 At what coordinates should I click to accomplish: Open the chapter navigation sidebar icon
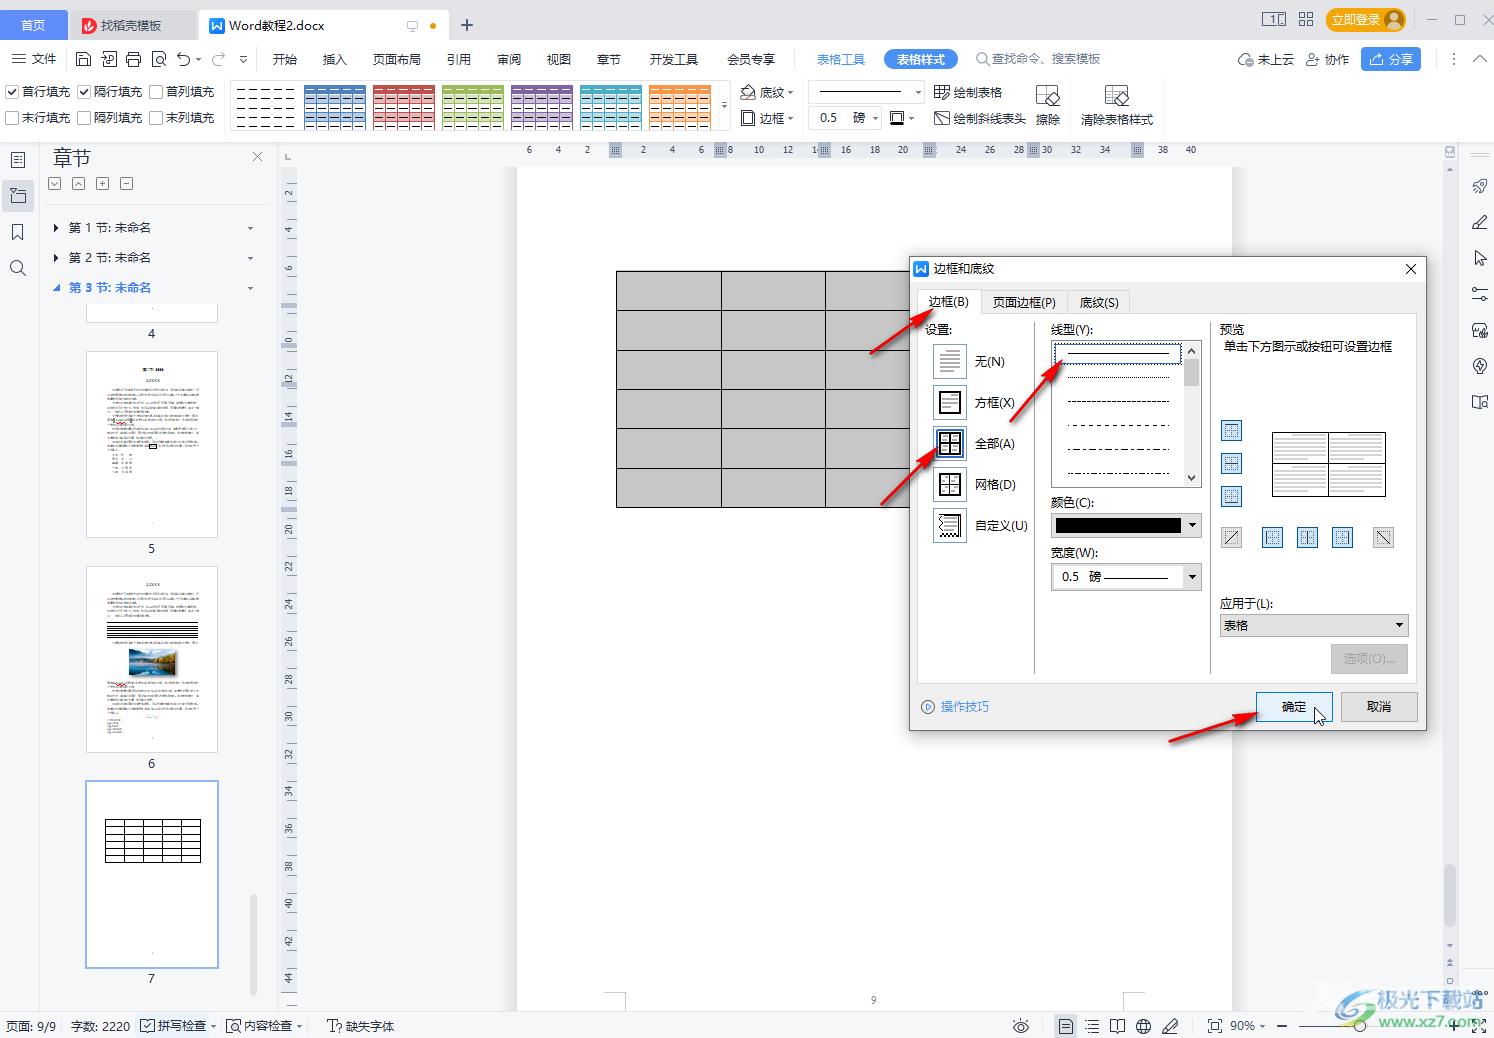tap(17, 196)
